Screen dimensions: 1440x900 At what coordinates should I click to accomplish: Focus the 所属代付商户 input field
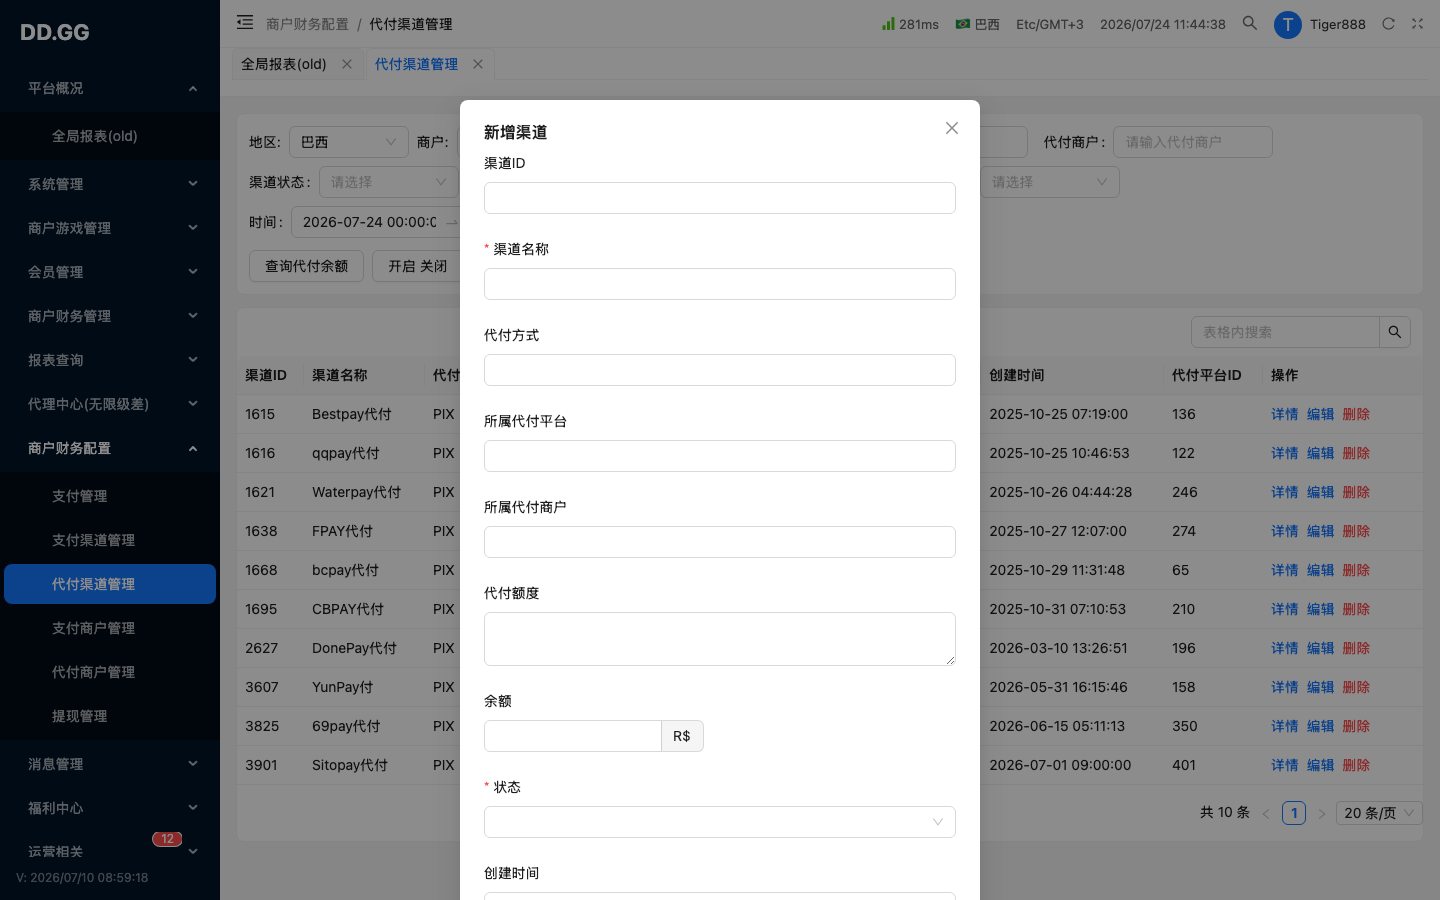tap(720, 542)
